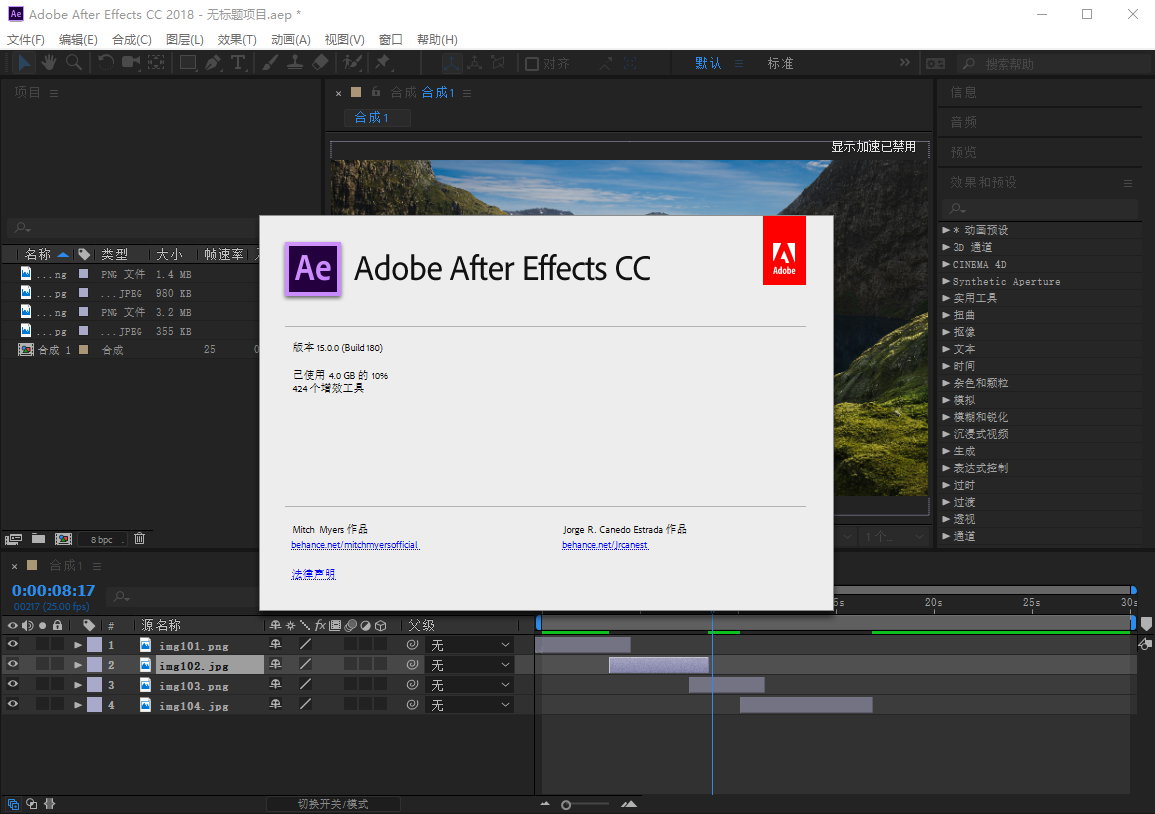The image size is (1155, 814).
Task: Open behance.net/mitchmyersofficial link
Action: tap(355, 544)
